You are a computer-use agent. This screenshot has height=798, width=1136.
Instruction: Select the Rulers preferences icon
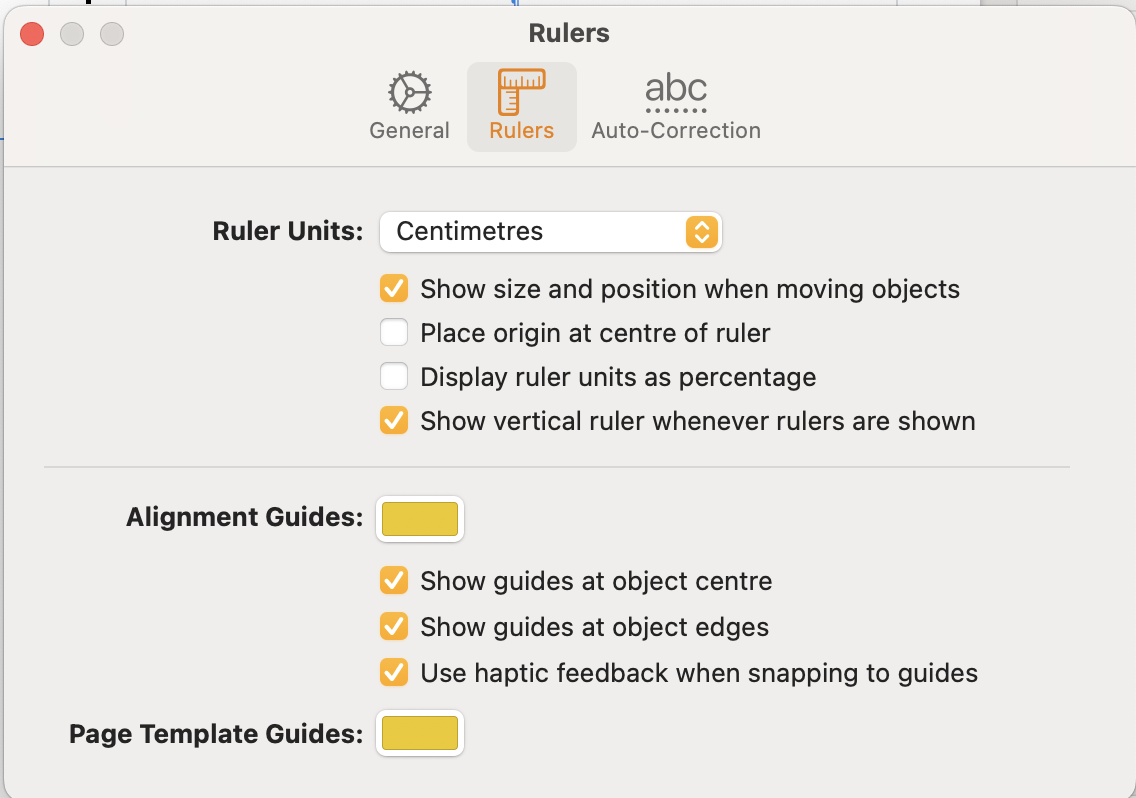click(521, 93)
